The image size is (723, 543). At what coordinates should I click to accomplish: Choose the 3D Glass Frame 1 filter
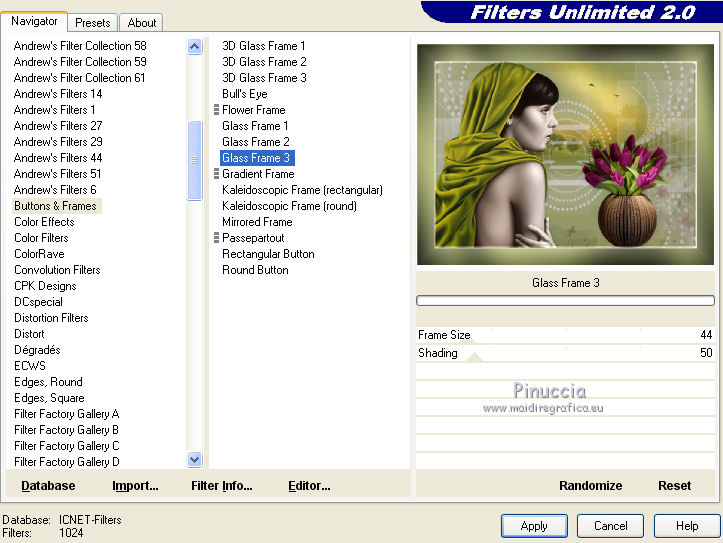(x=264, y=46)
